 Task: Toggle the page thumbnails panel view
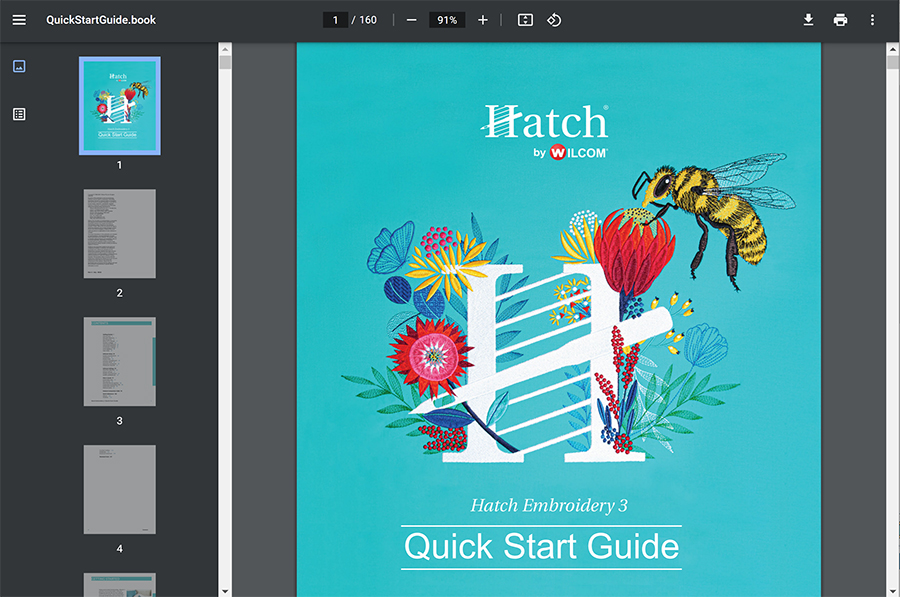(18, 66)
